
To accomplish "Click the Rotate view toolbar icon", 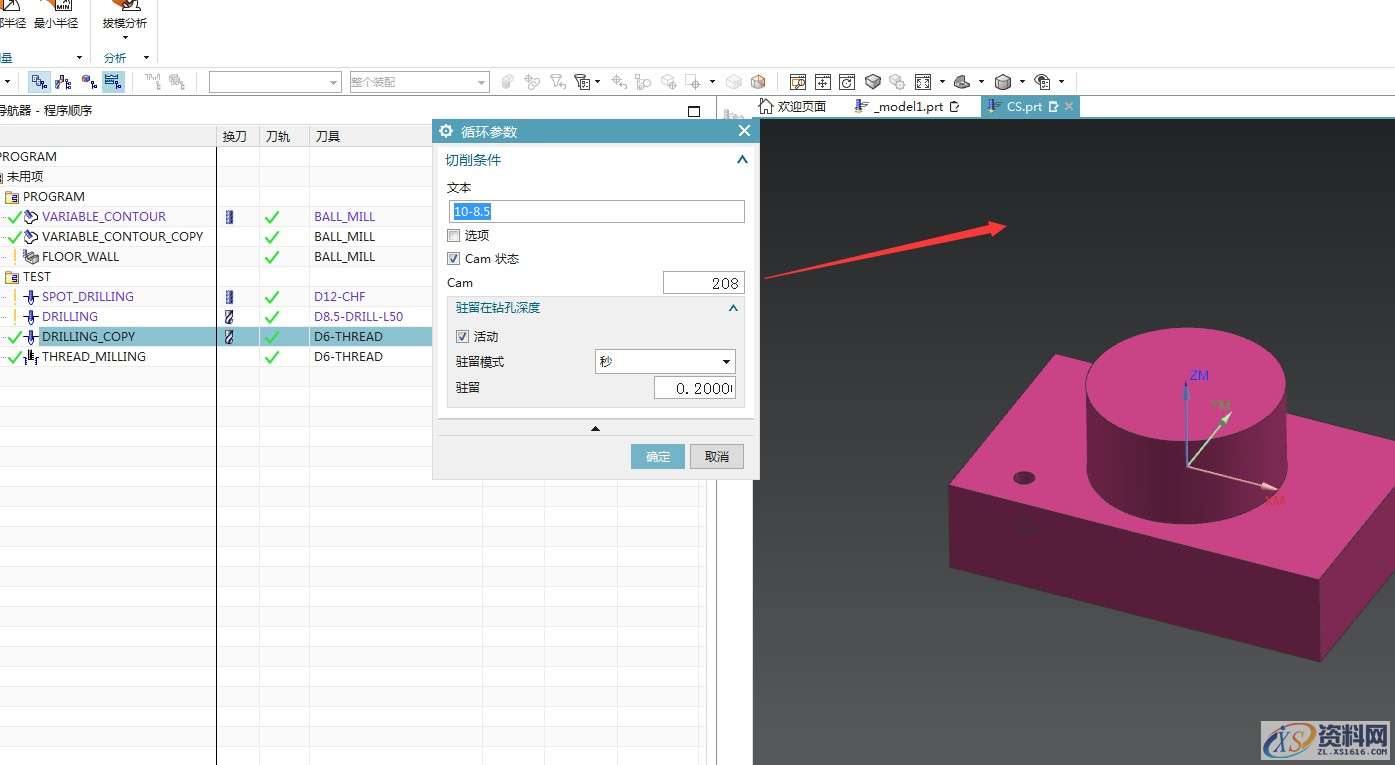I will 847,82.
